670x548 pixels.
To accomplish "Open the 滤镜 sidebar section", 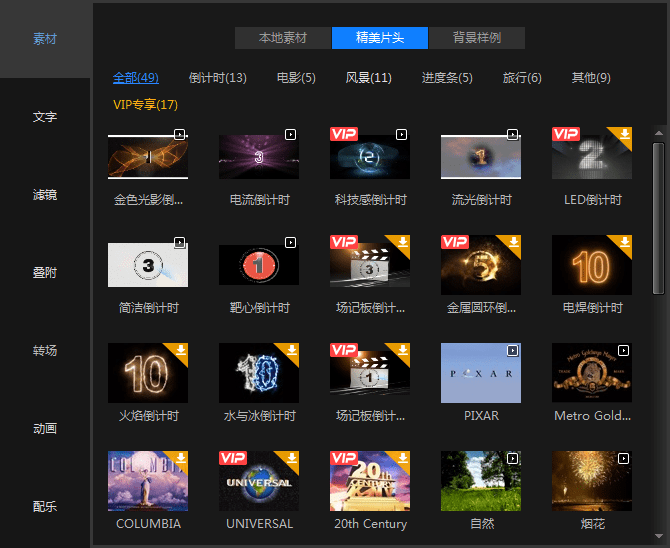I will click(x=45, y=195).
